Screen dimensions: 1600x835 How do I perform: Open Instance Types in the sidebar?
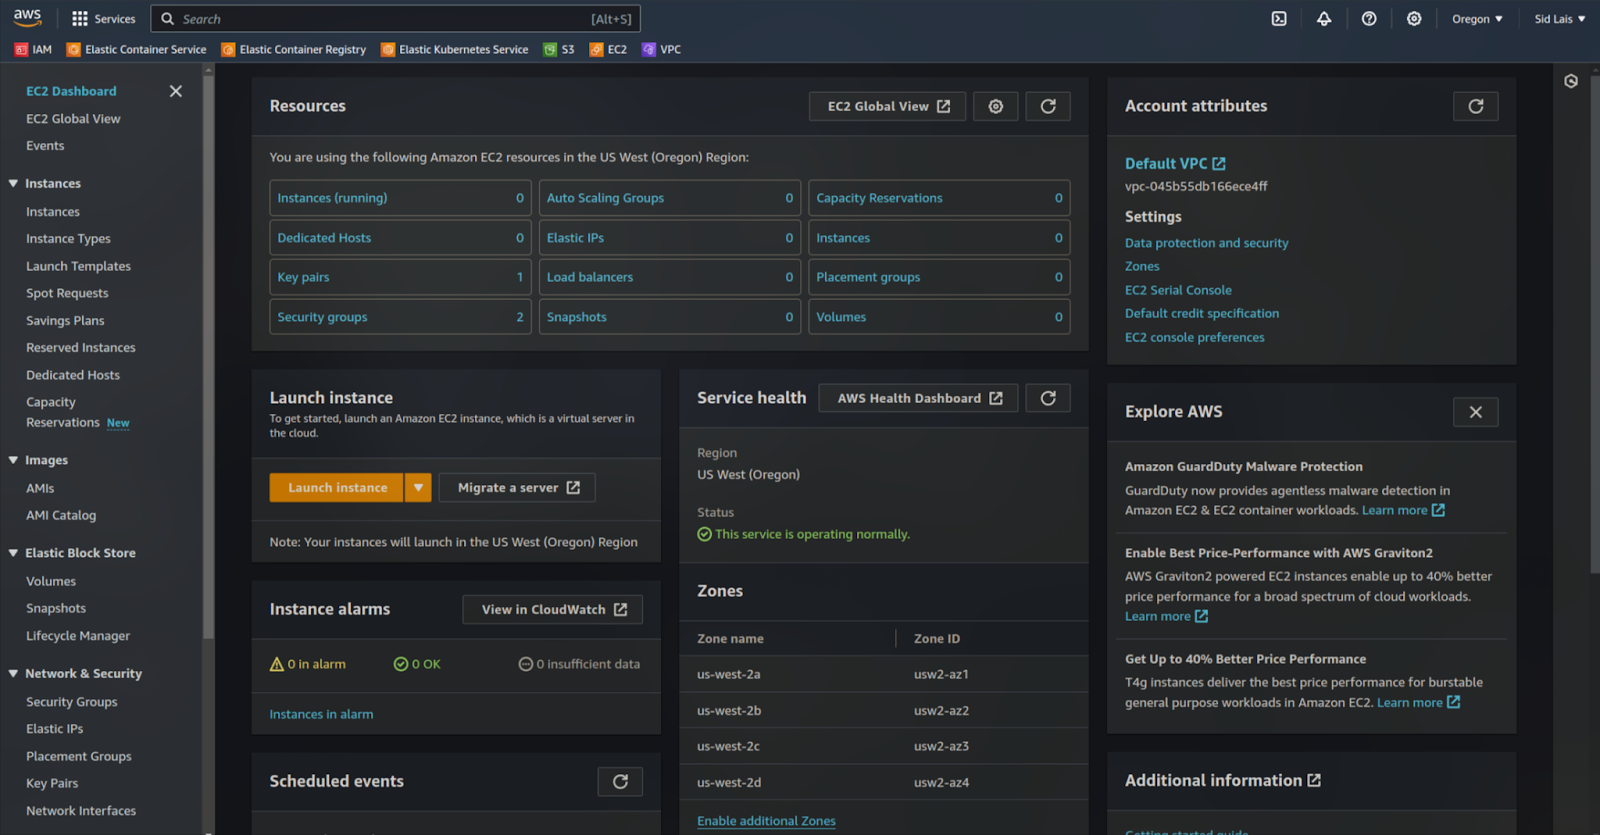click(x=68, y=239)
